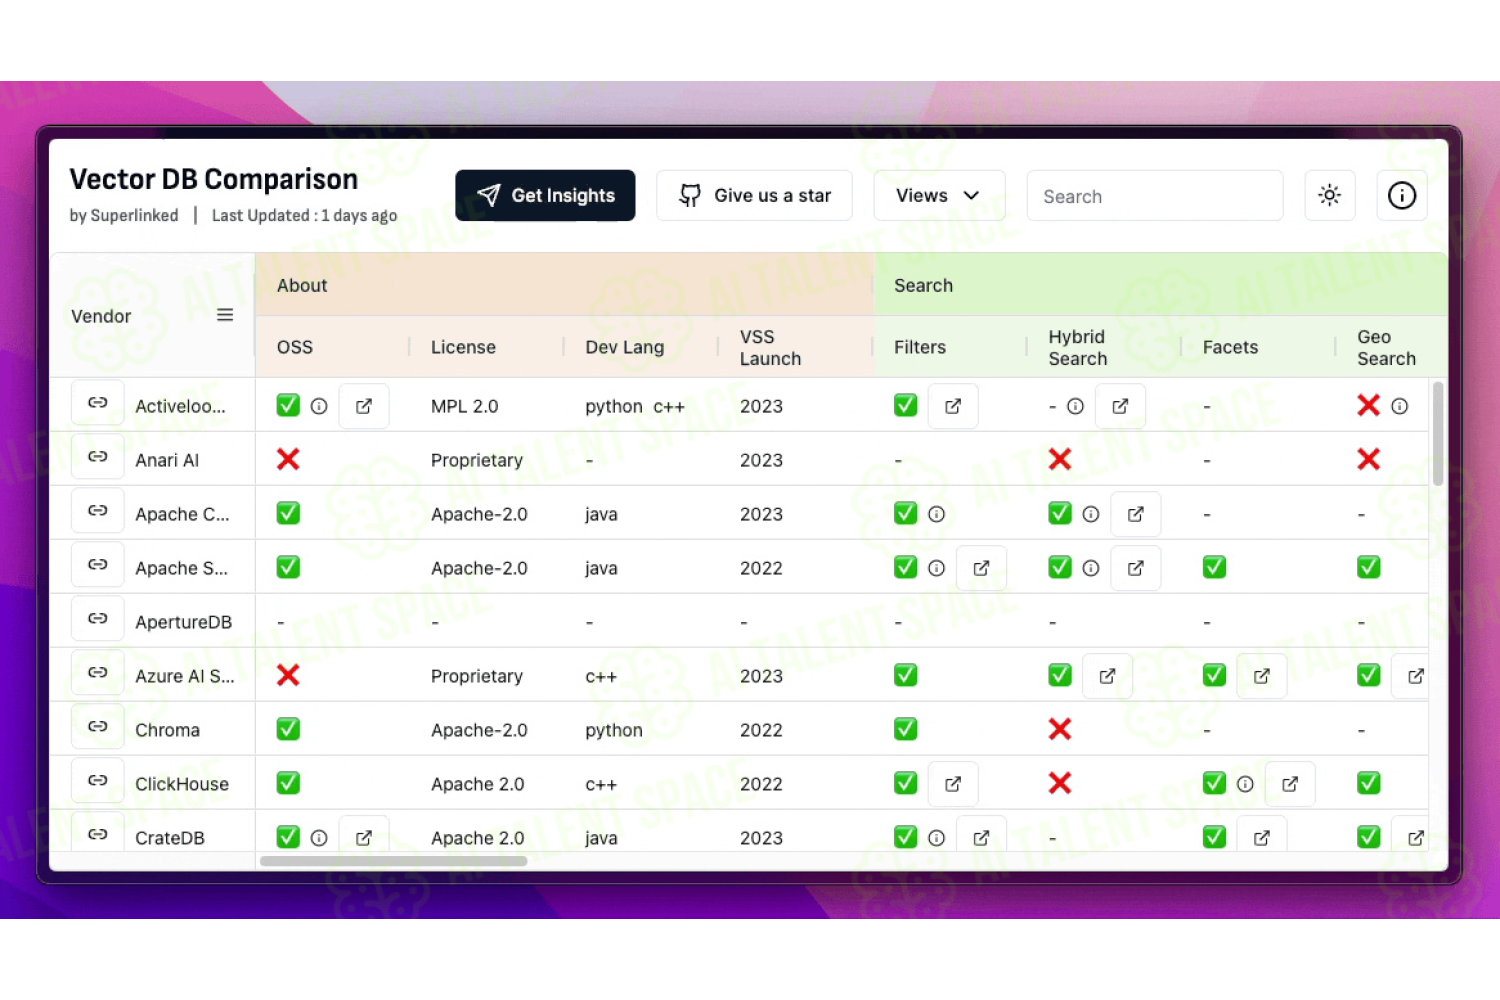
Task: Select the ApertureDB vendor name
Action: [x=183, y=622]
